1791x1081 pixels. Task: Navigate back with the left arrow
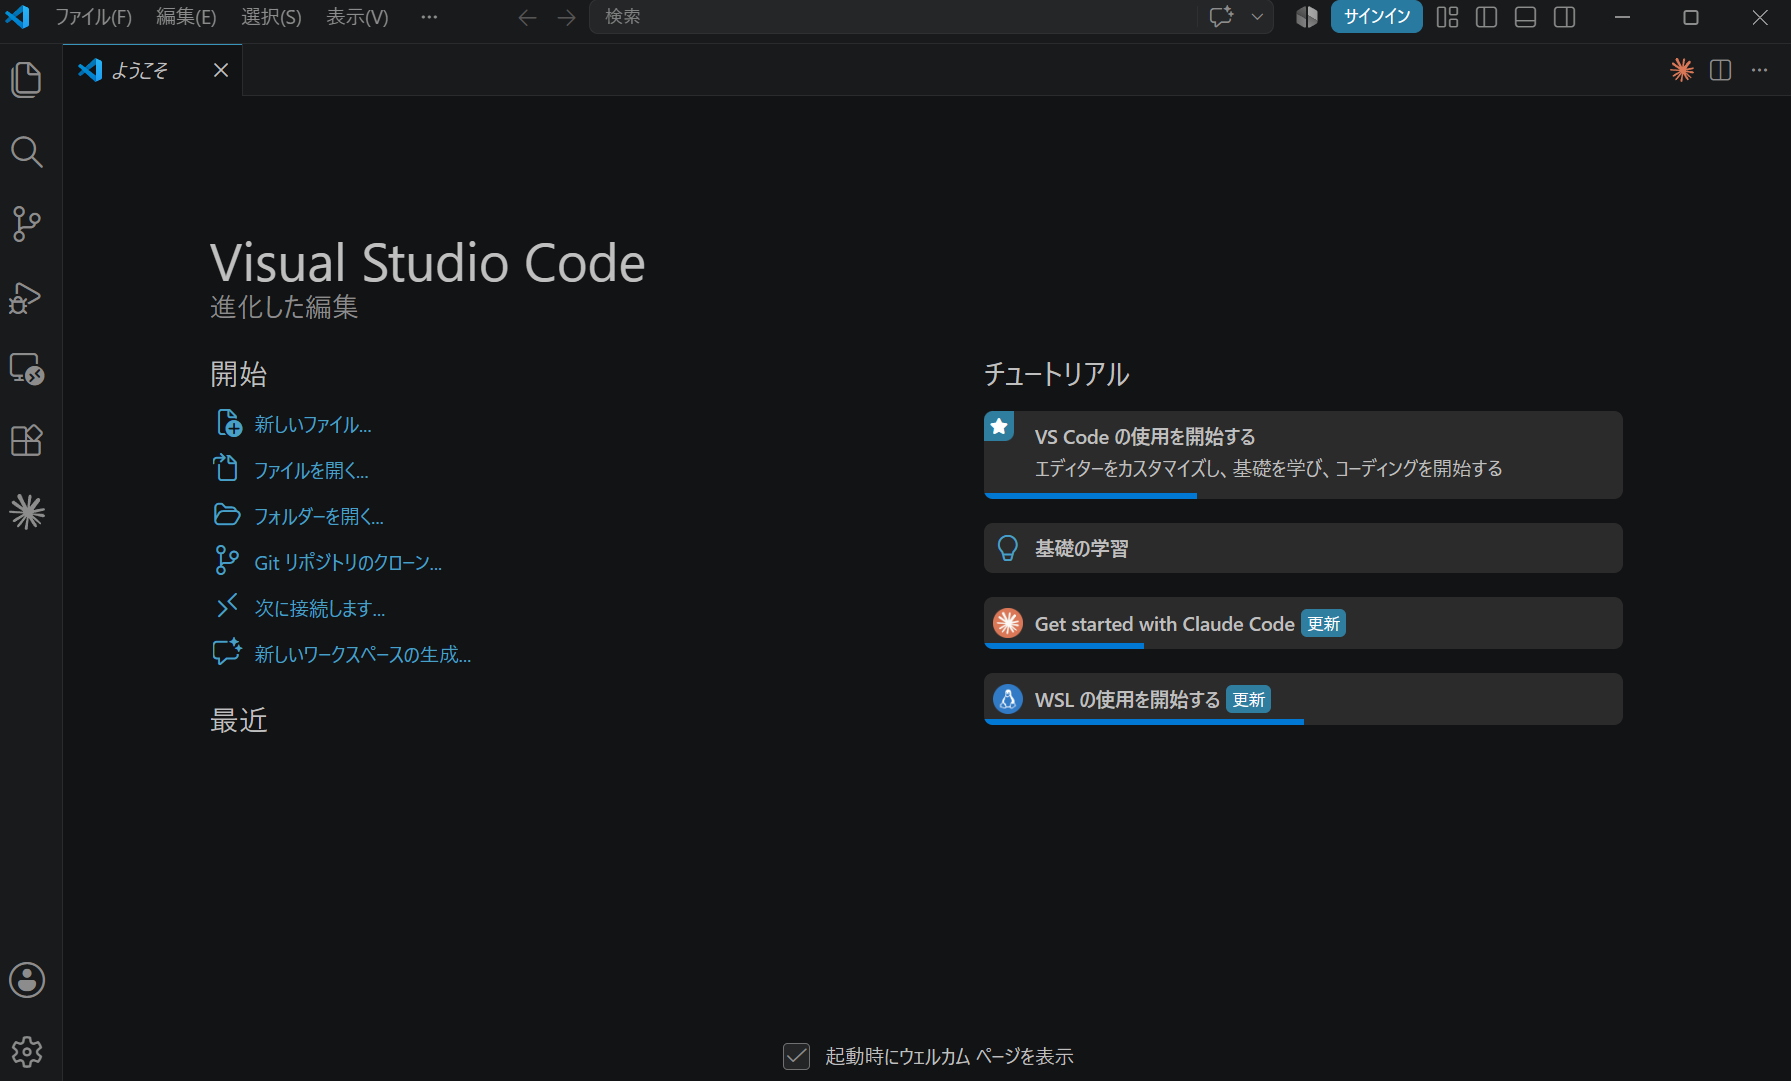pos(527,17)
